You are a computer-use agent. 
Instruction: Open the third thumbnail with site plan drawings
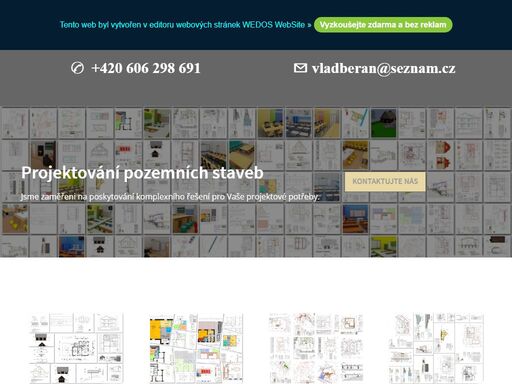(316, 348)
